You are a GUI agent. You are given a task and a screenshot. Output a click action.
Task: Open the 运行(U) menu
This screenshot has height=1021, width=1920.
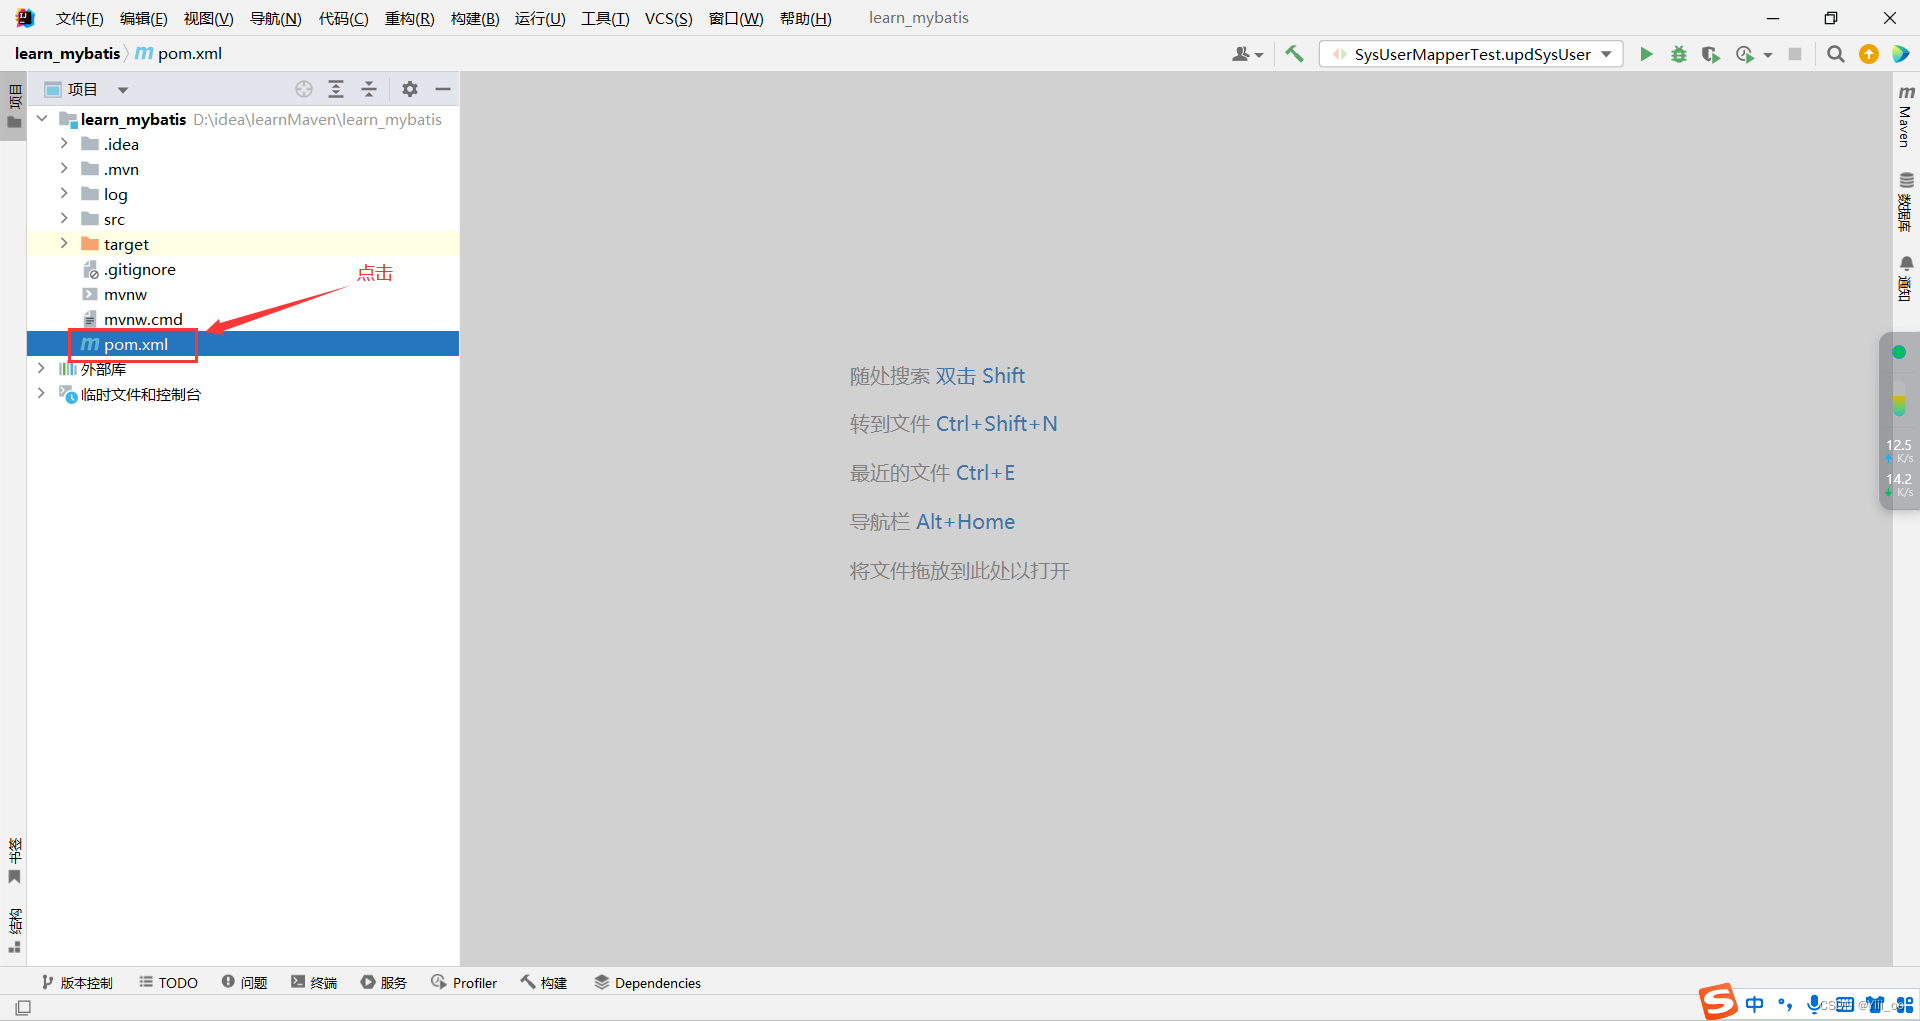539,18
